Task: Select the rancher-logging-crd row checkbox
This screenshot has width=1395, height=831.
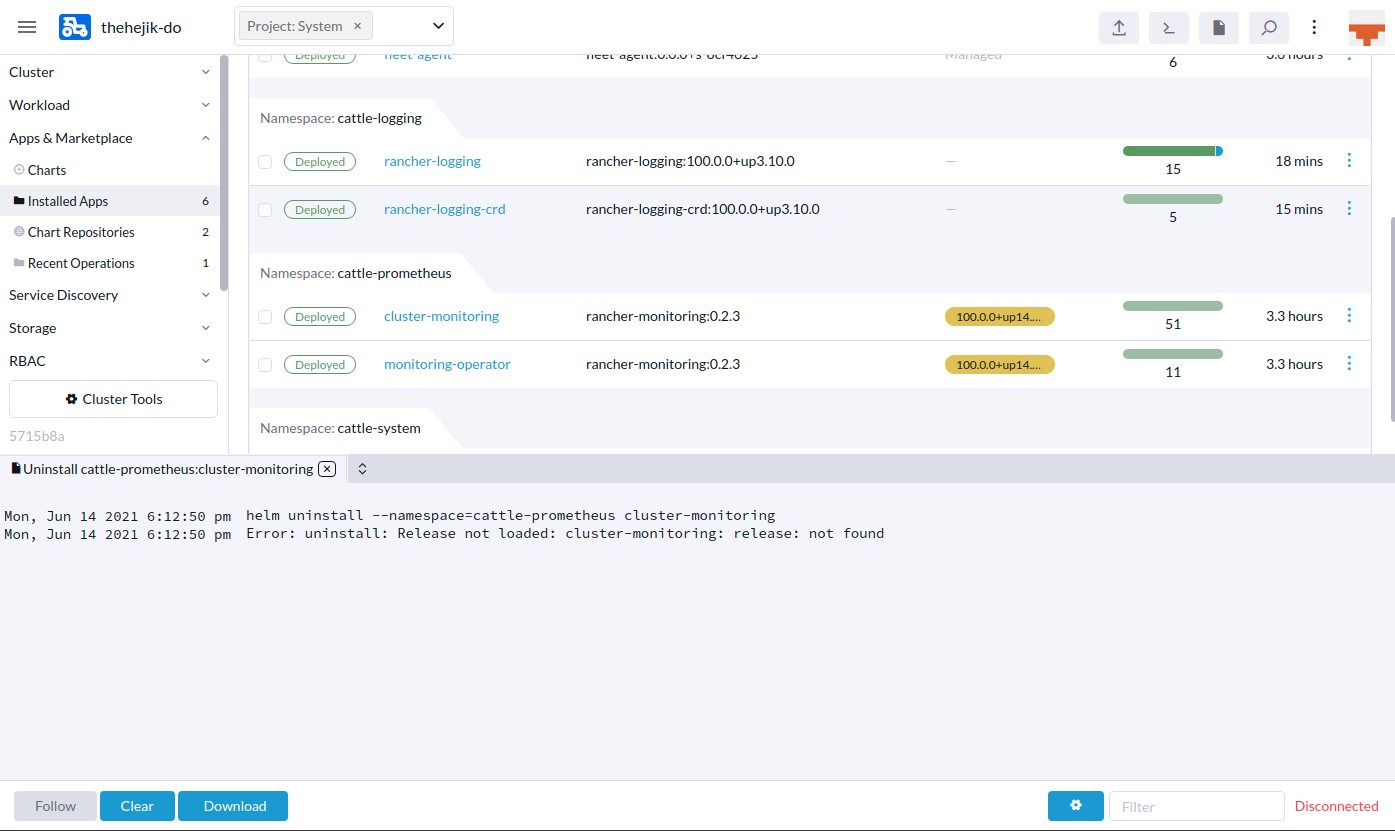Action: [x=265, y=210]
